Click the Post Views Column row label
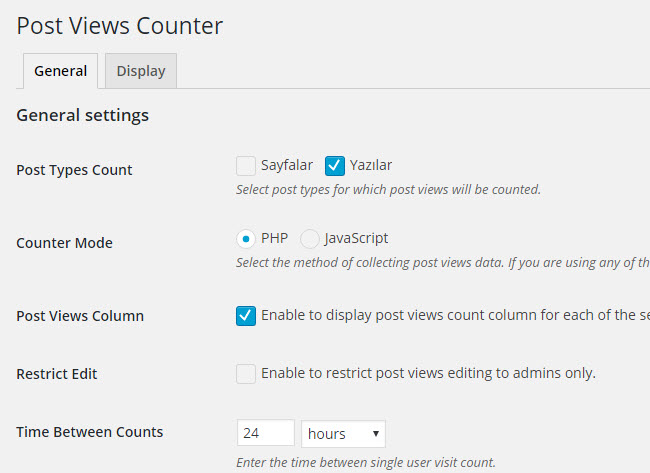Image resolution: width=650 pixels, height=473 pixels. pyautogui.click(x=80, y=316)
